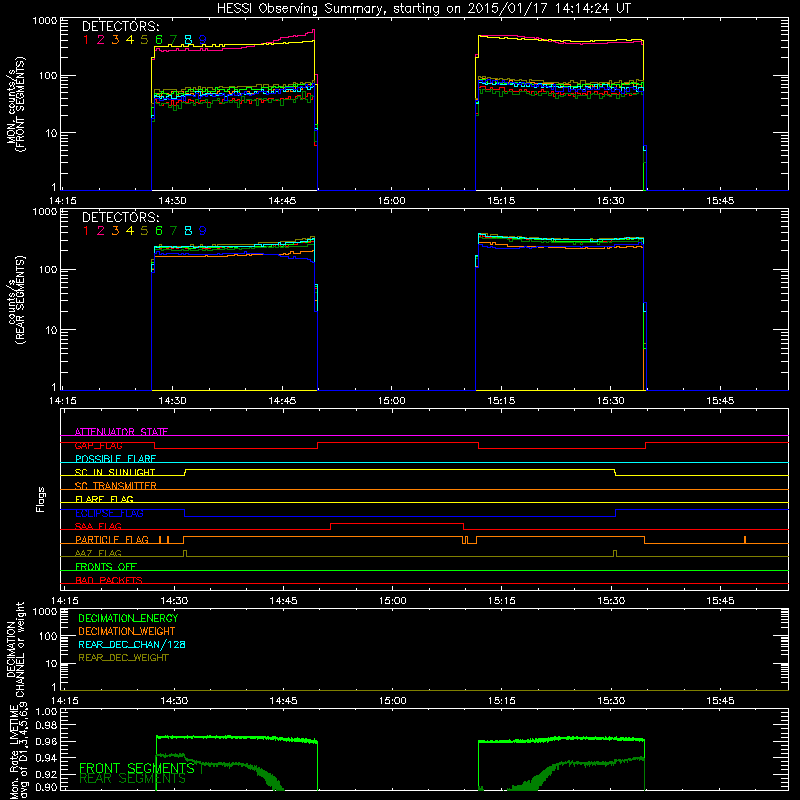This screenshot has width=800, height=800.
Task: Click detector 8 in front segments legend
Action: 188,40
